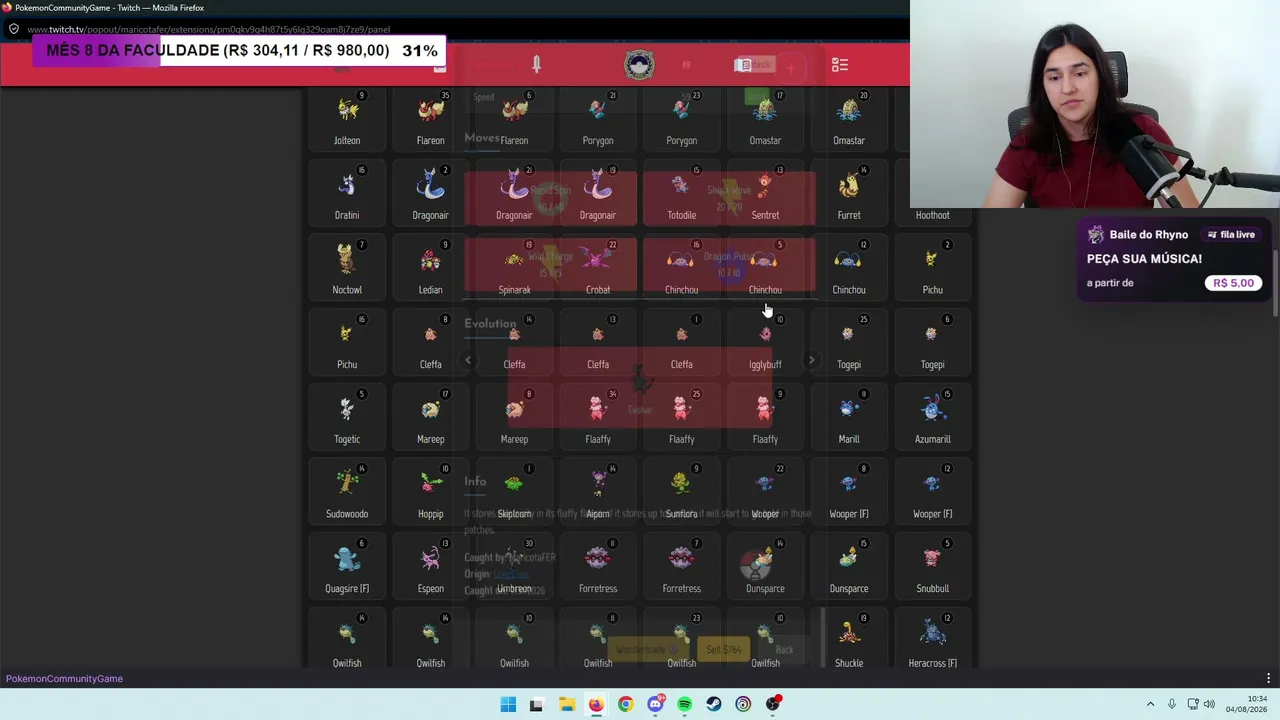
Task: Click the microphone icon in system tray
Action: (1172, 704)
